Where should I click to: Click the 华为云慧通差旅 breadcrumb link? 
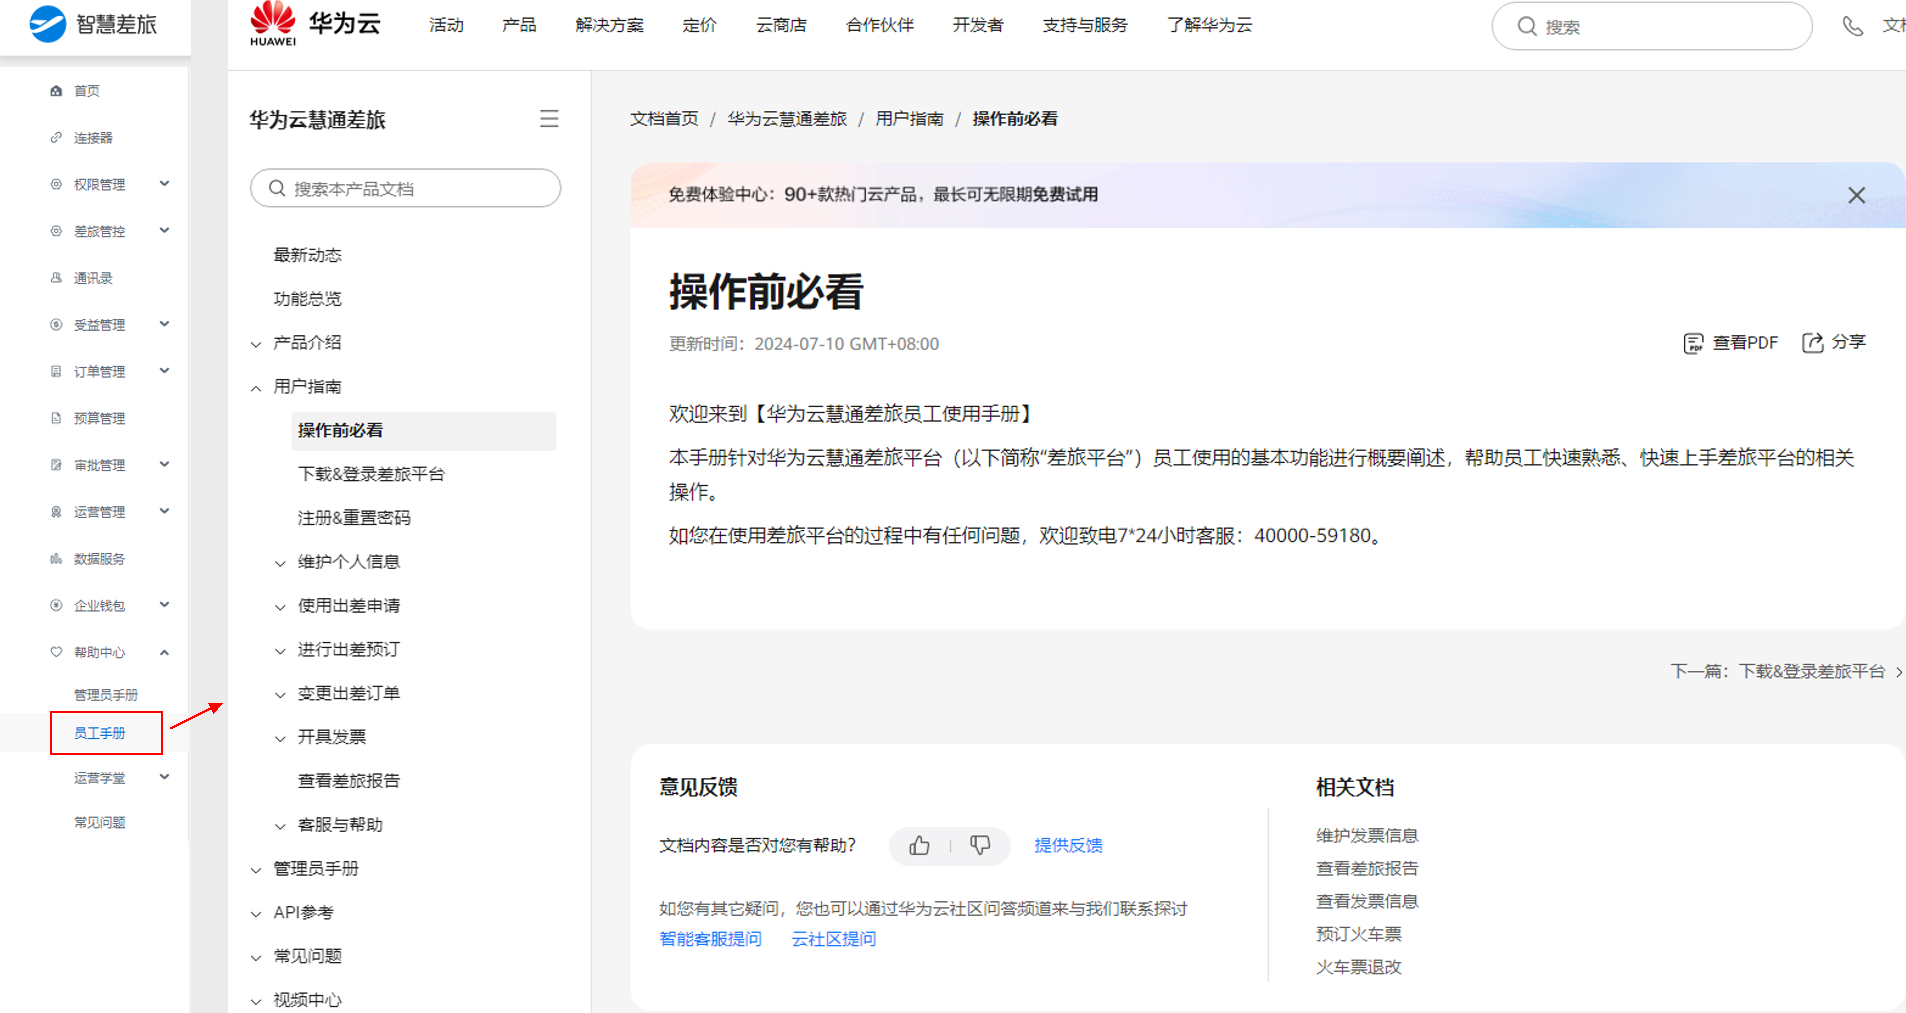pos(787,119)
